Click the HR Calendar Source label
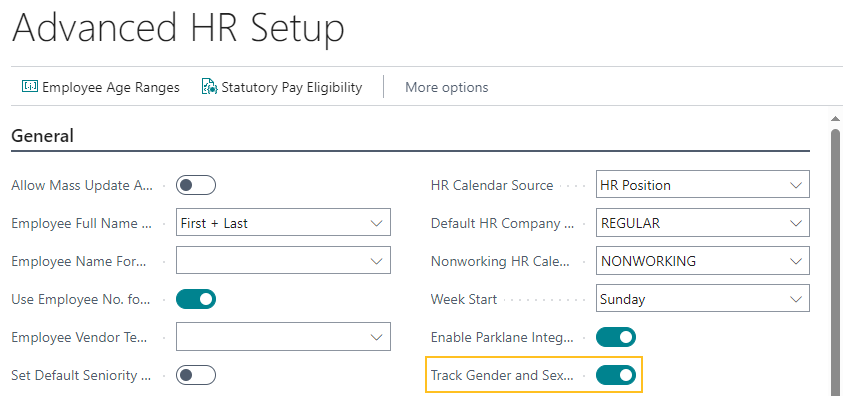 492,186
